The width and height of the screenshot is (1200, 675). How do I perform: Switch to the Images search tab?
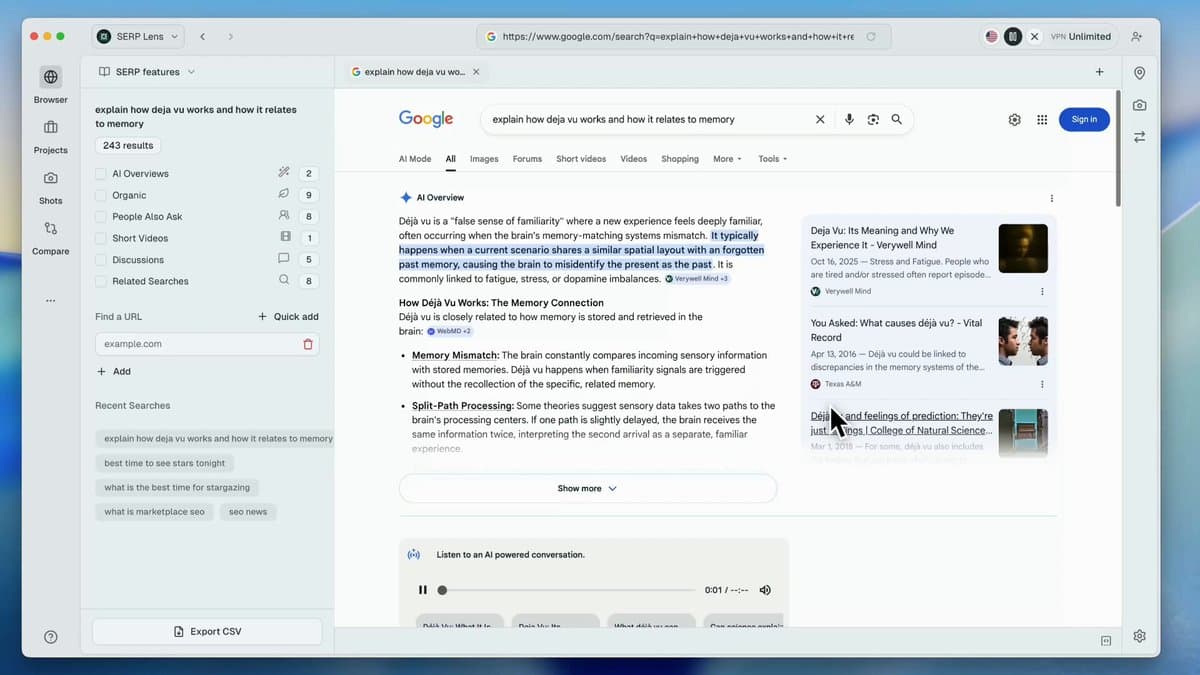484,158
